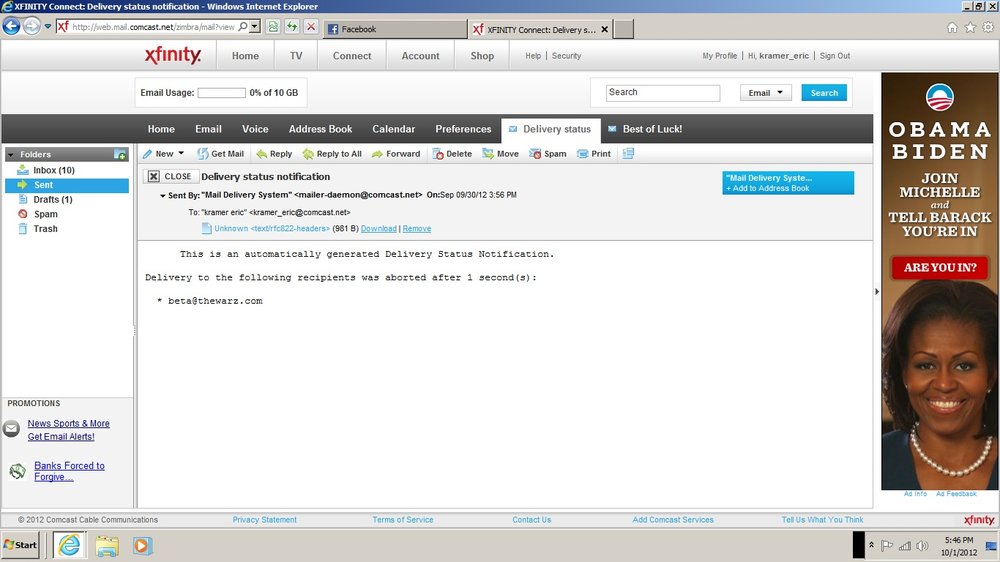Open the Trash folder
Image resolution: width=1000 pixels, height=562 pixels.
(x=45, y=229)
